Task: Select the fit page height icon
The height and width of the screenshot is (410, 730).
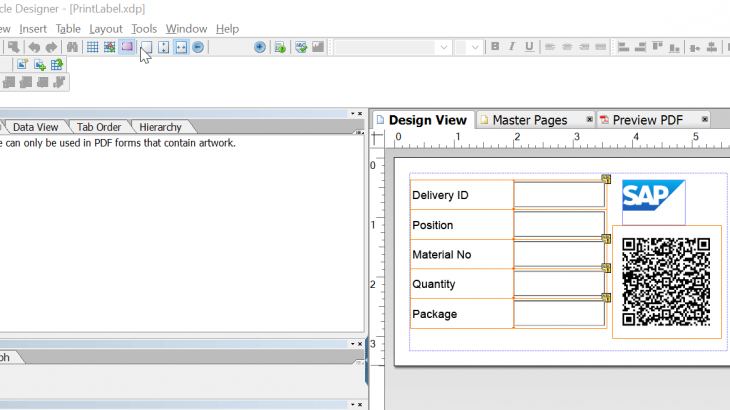Action: pyautogui.click(x=163, y=47)
